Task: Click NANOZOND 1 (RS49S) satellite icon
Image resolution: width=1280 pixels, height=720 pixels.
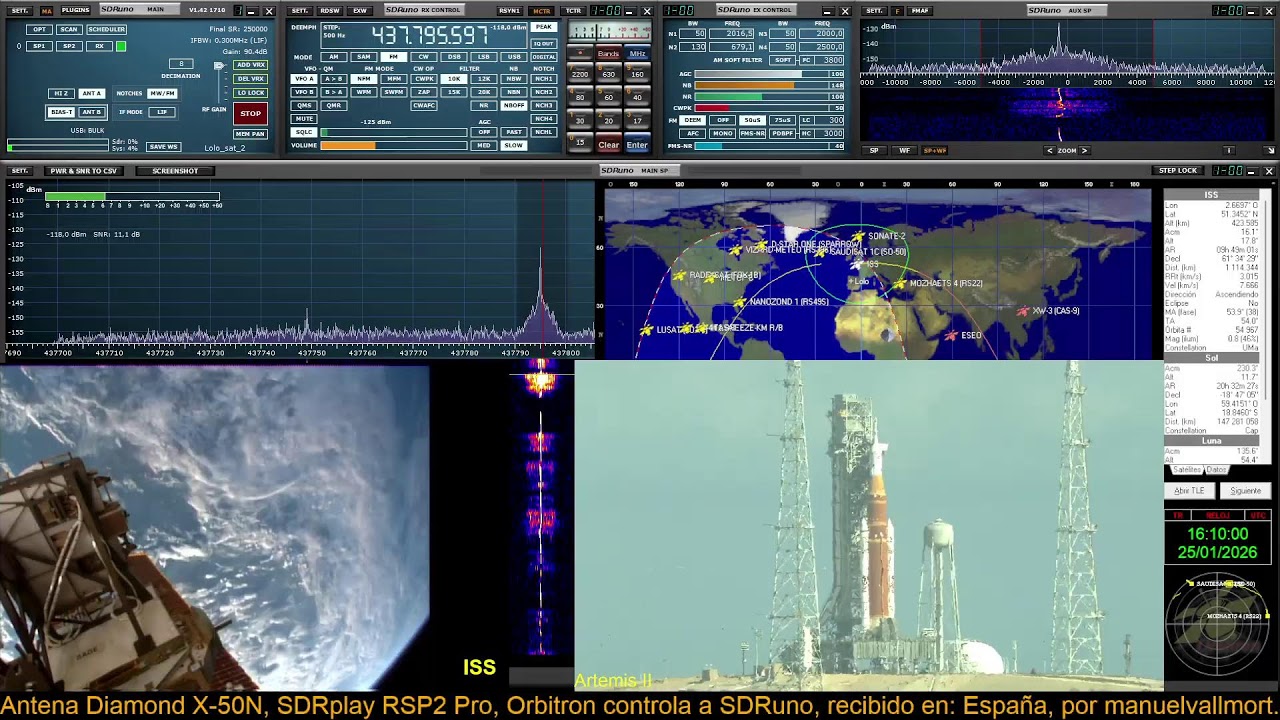Action: tap(739, 302)
